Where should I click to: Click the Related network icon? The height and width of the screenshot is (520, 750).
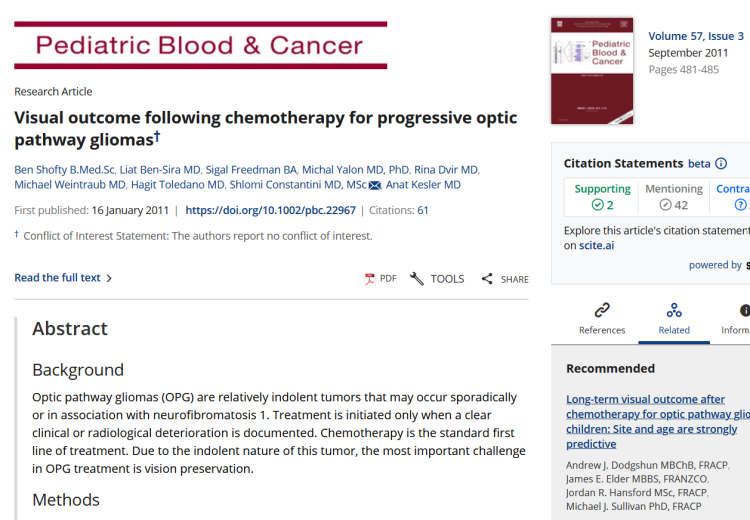coord(674,310)
